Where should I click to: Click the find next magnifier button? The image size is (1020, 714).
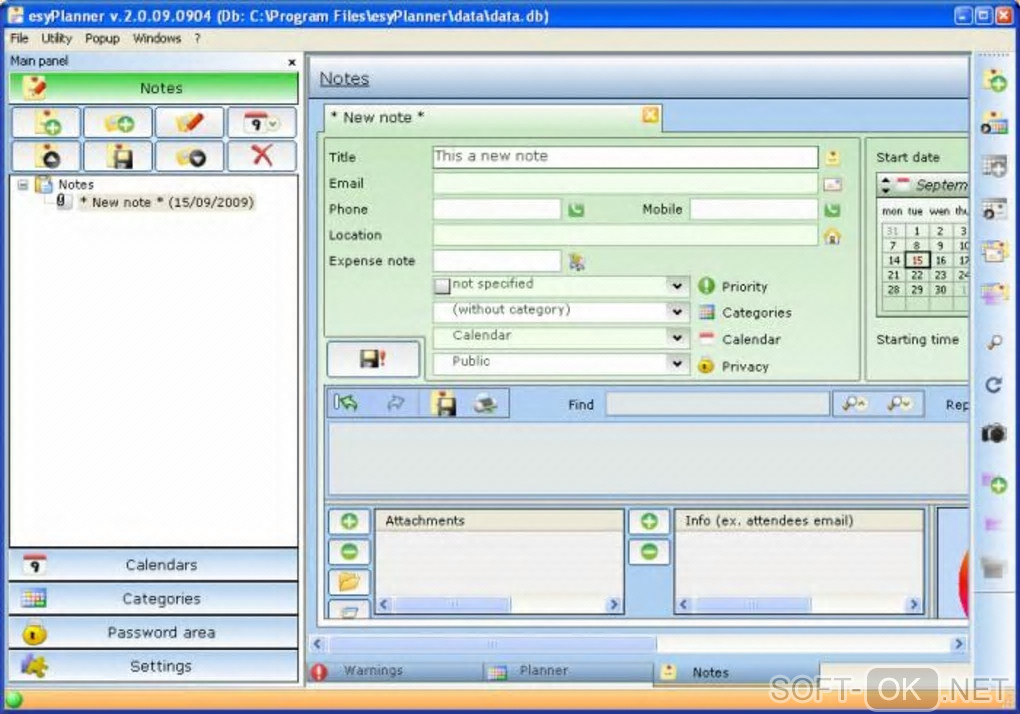pos(899,404)
